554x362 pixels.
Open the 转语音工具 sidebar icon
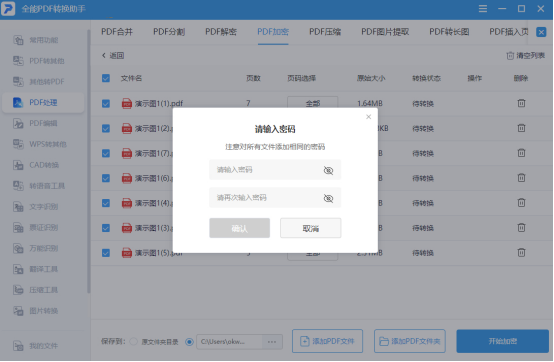(x=18, y=186)
